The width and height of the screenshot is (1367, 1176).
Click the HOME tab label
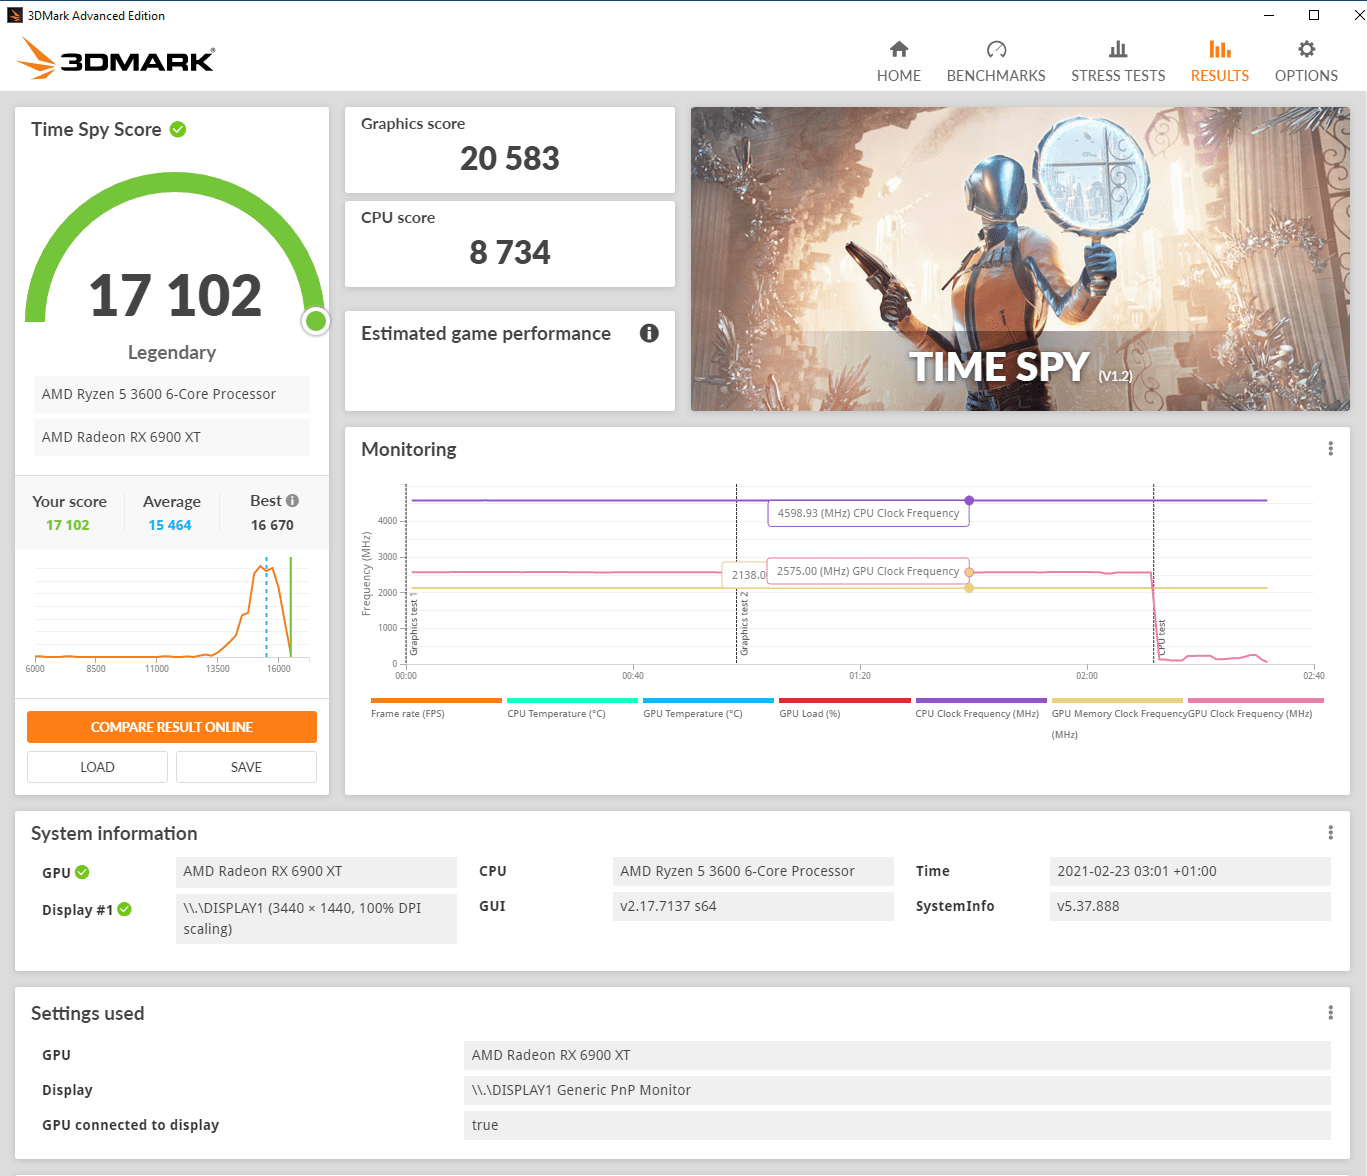(898, 76)
